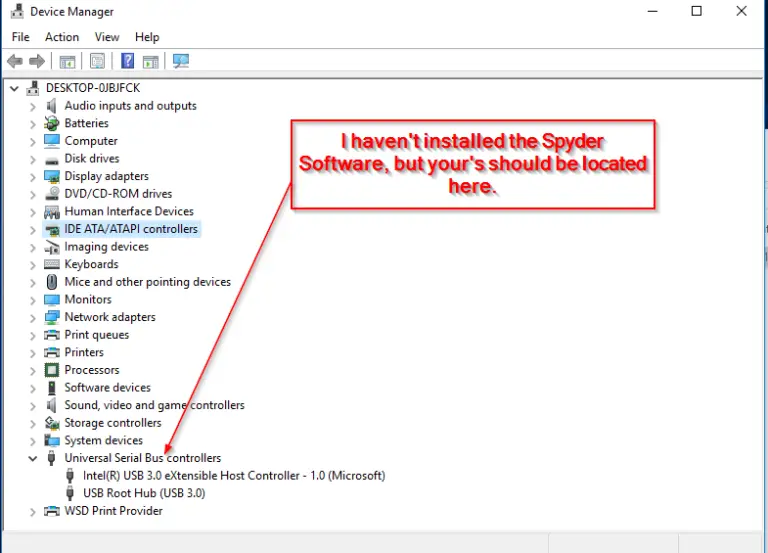The image size is (768, 553).
Task: Expand the System devices category
Action: click(x=32, y=441)
